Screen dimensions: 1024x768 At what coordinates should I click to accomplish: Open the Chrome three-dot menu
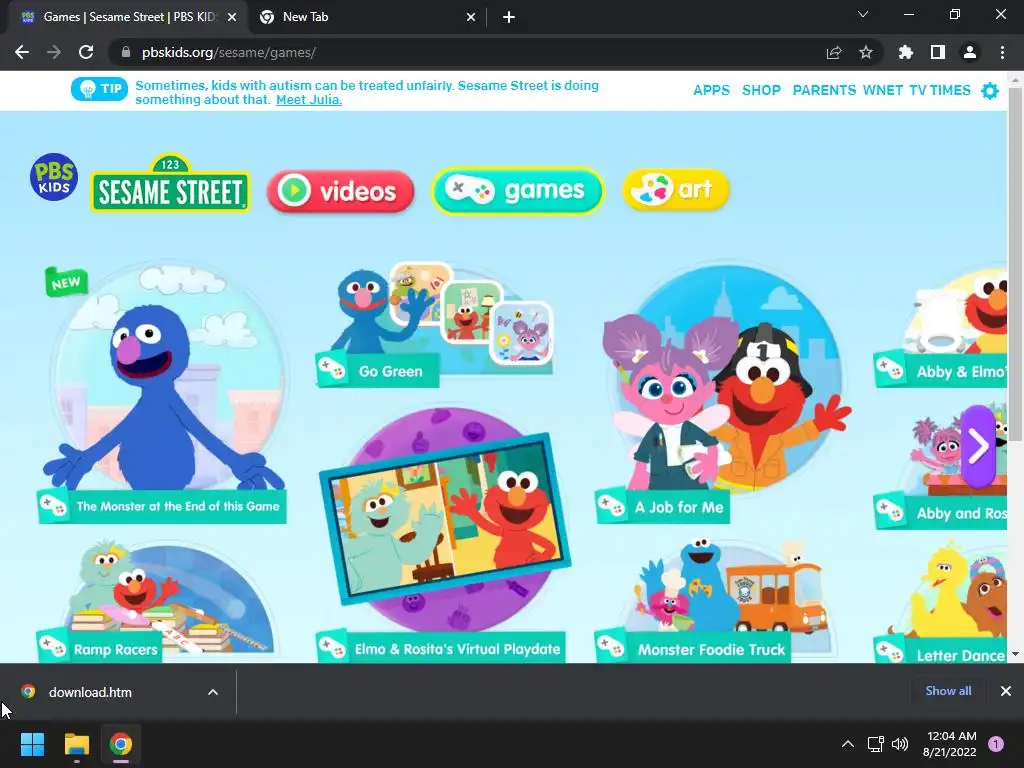1002,52
